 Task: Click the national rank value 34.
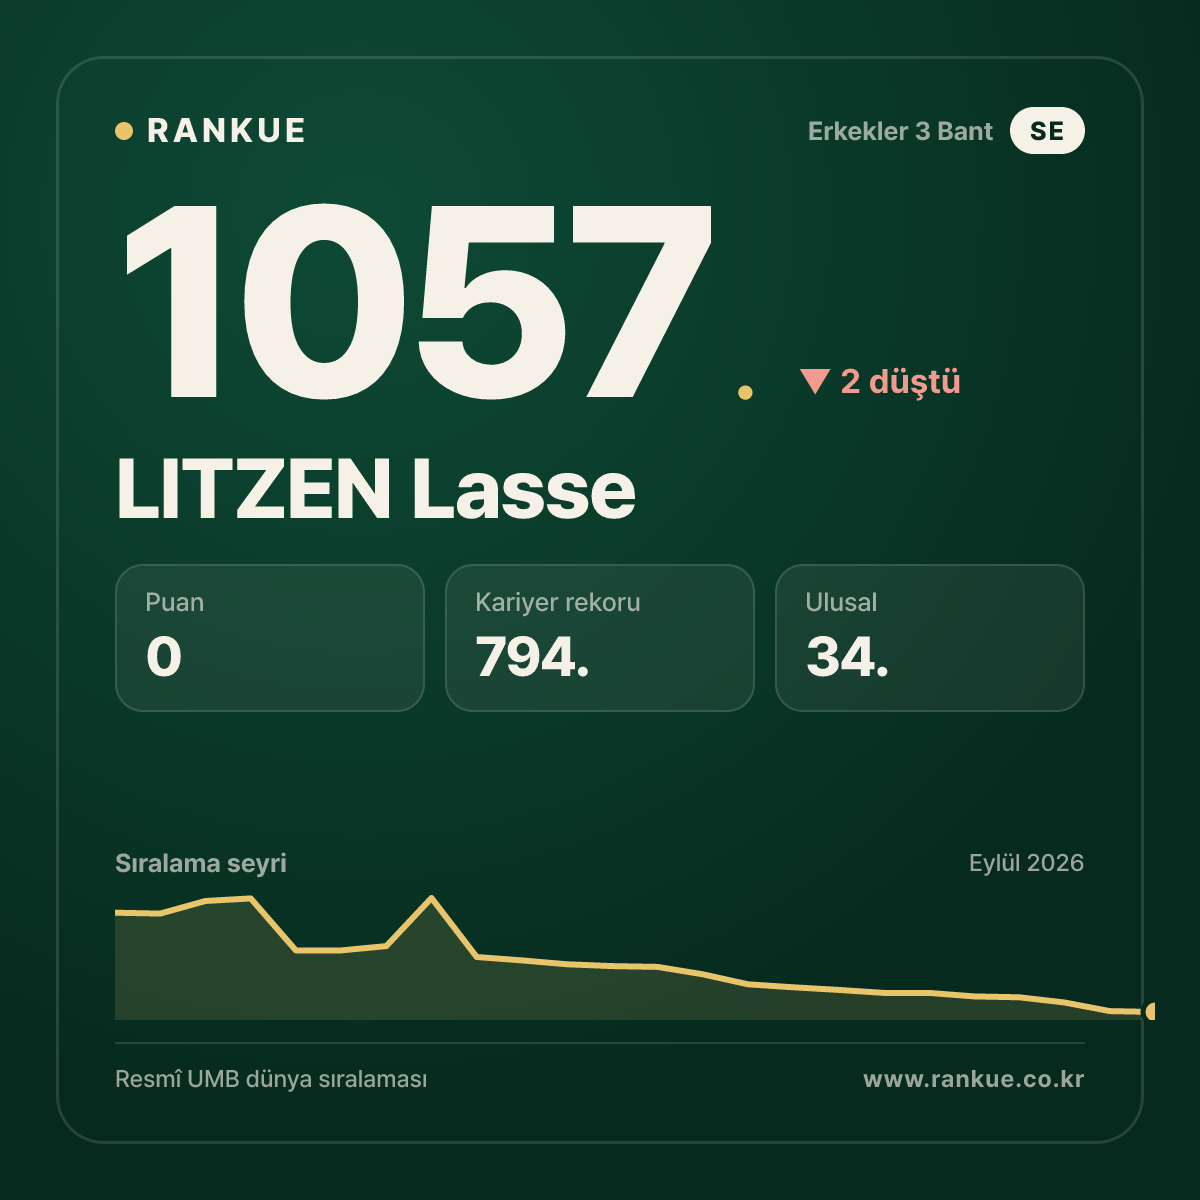847,657
